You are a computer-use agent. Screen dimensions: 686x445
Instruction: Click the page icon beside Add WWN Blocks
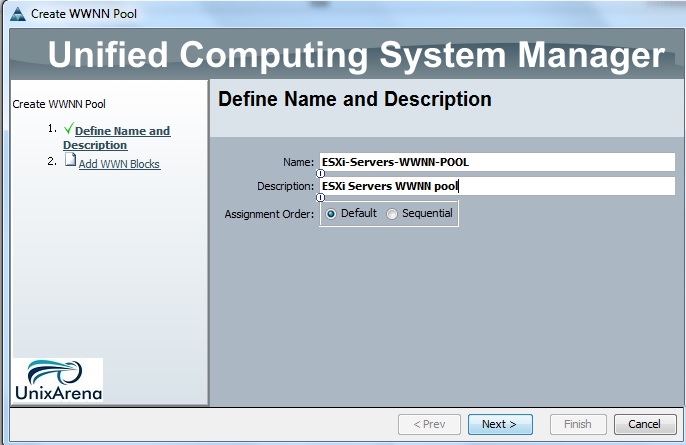(70, 160)
